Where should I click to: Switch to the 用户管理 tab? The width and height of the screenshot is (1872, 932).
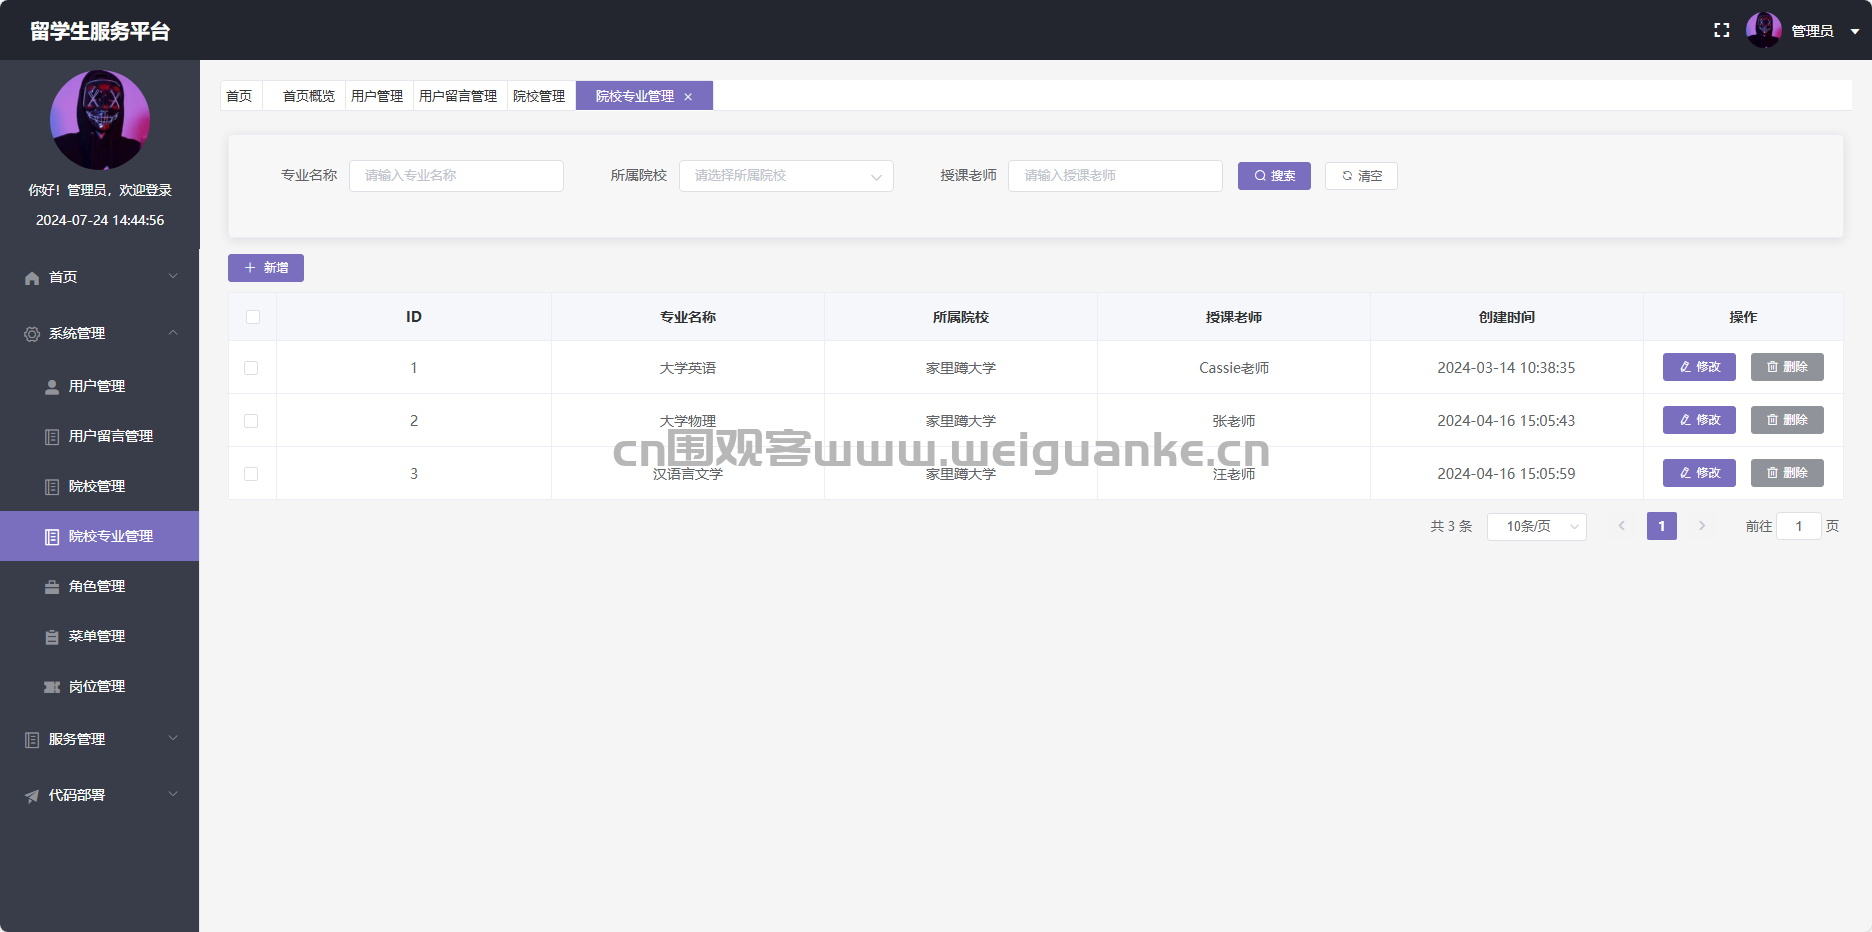coord(377,96)
